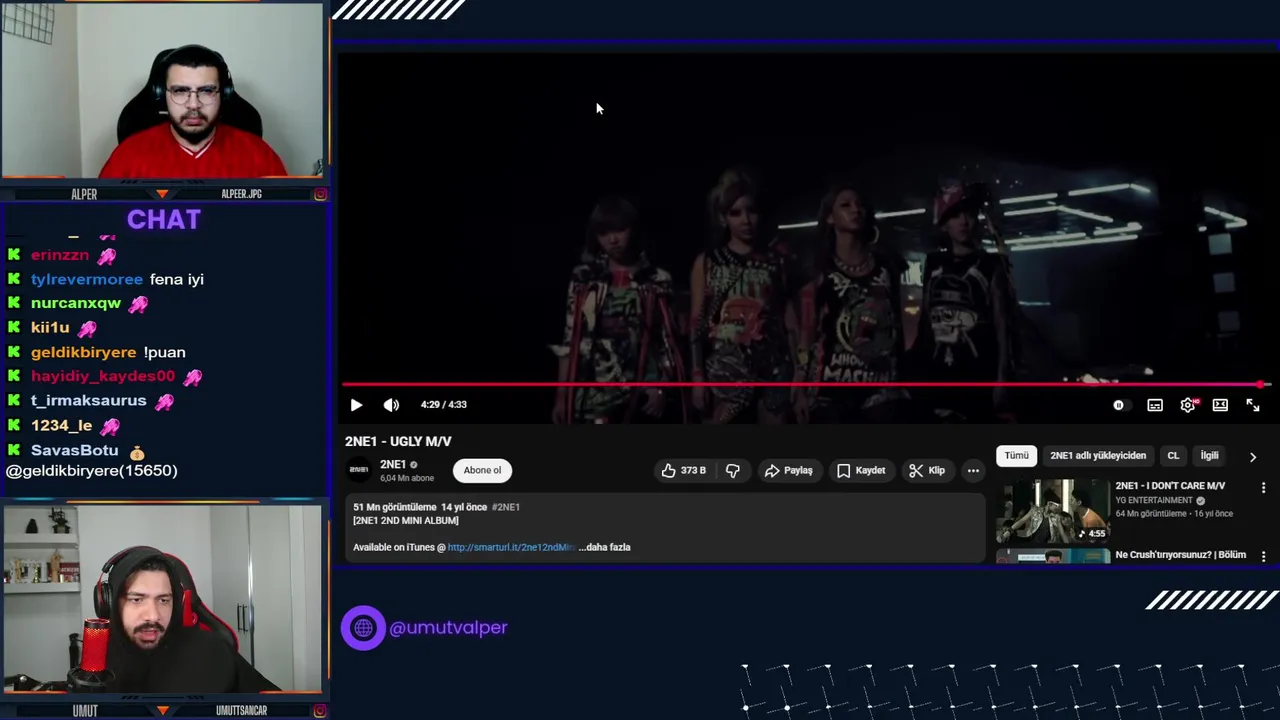1280x720 pixels.
Task: Like the video with thumbs up 373 B
Action: click(684, 470)
